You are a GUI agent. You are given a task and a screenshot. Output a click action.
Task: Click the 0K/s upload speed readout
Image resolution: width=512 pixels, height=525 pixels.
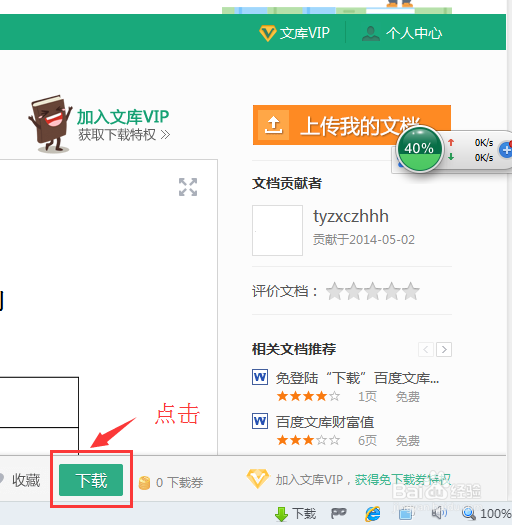point(484,143)
